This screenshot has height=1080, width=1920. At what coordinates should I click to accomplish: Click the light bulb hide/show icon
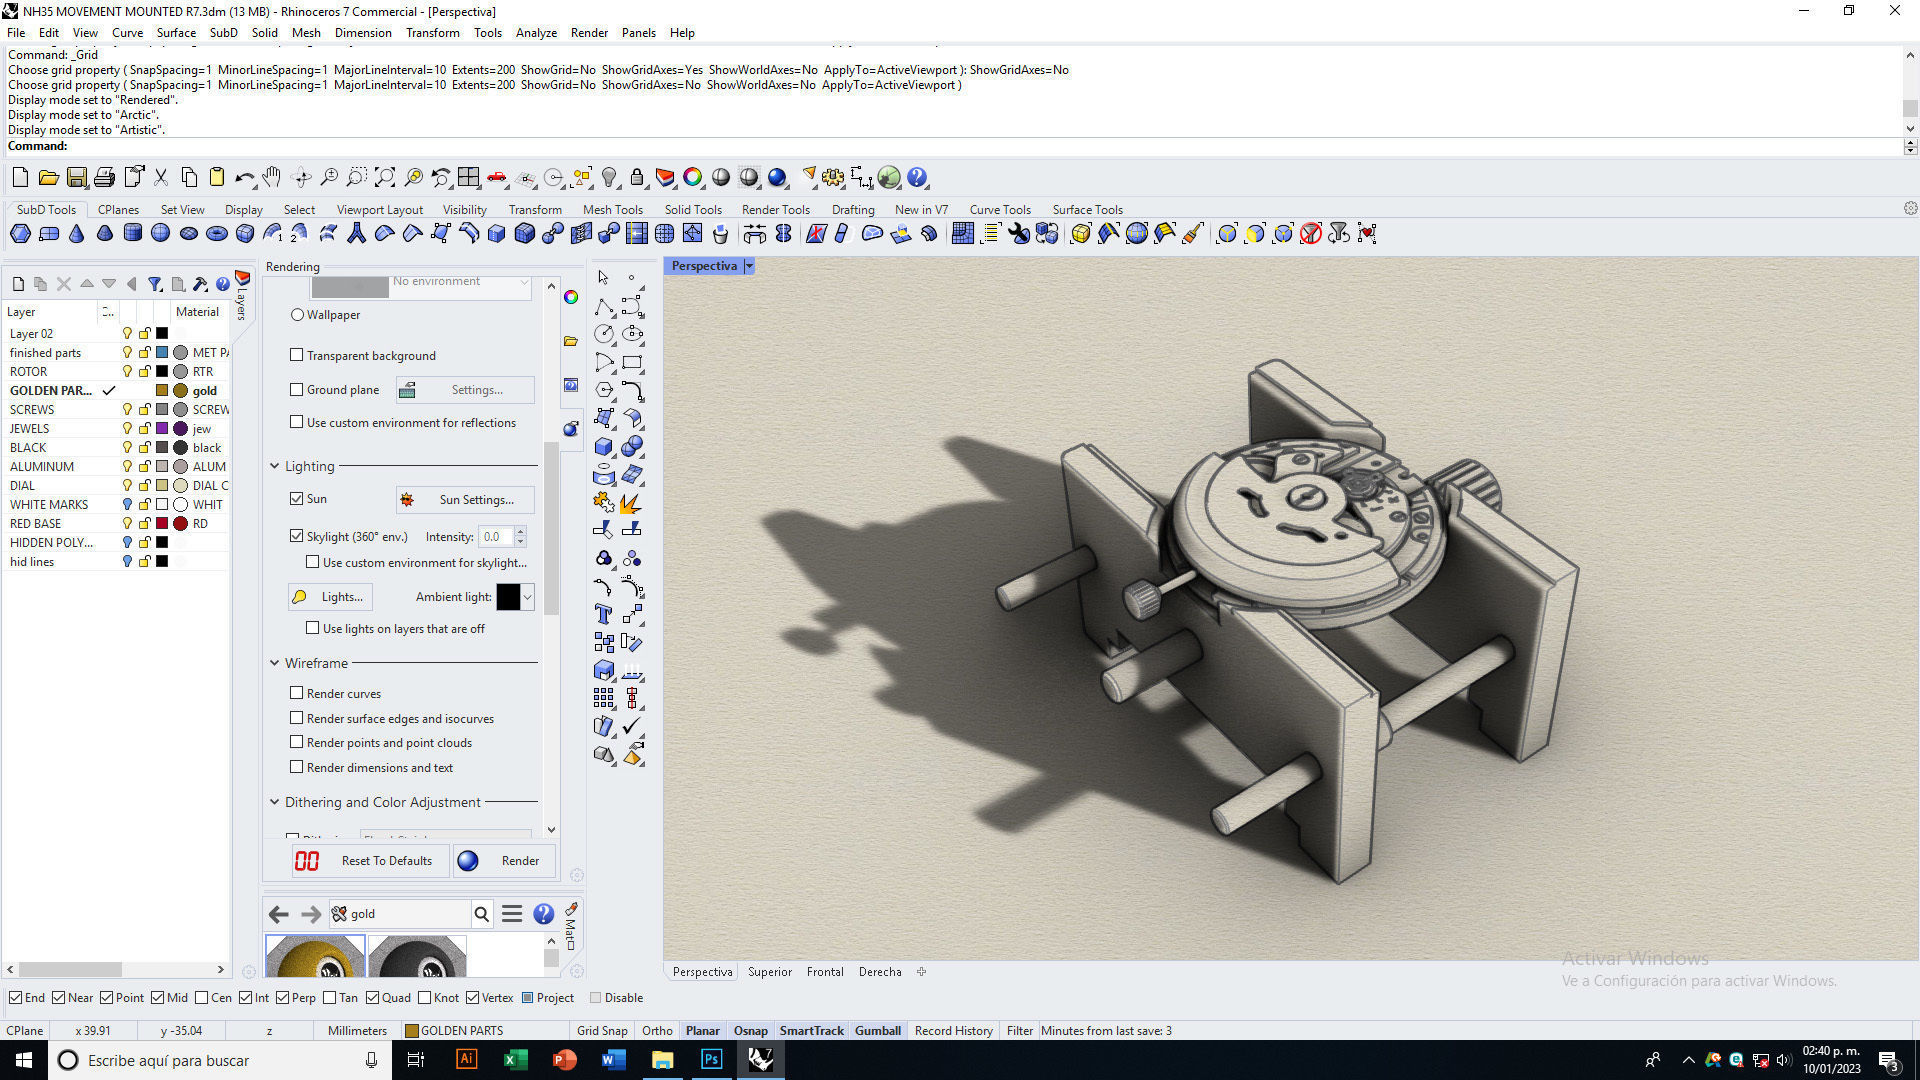609,178
